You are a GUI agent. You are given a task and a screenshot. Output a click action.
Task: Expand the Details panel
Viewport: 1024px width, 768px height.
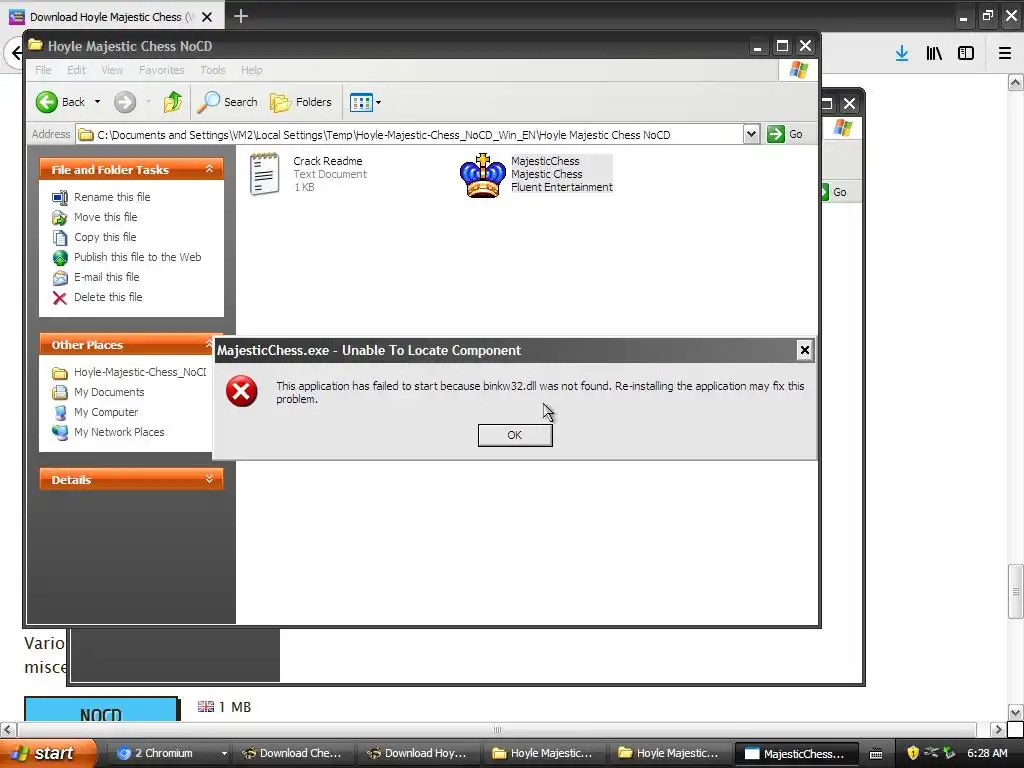pyautogui.click(x=209, y=479)
